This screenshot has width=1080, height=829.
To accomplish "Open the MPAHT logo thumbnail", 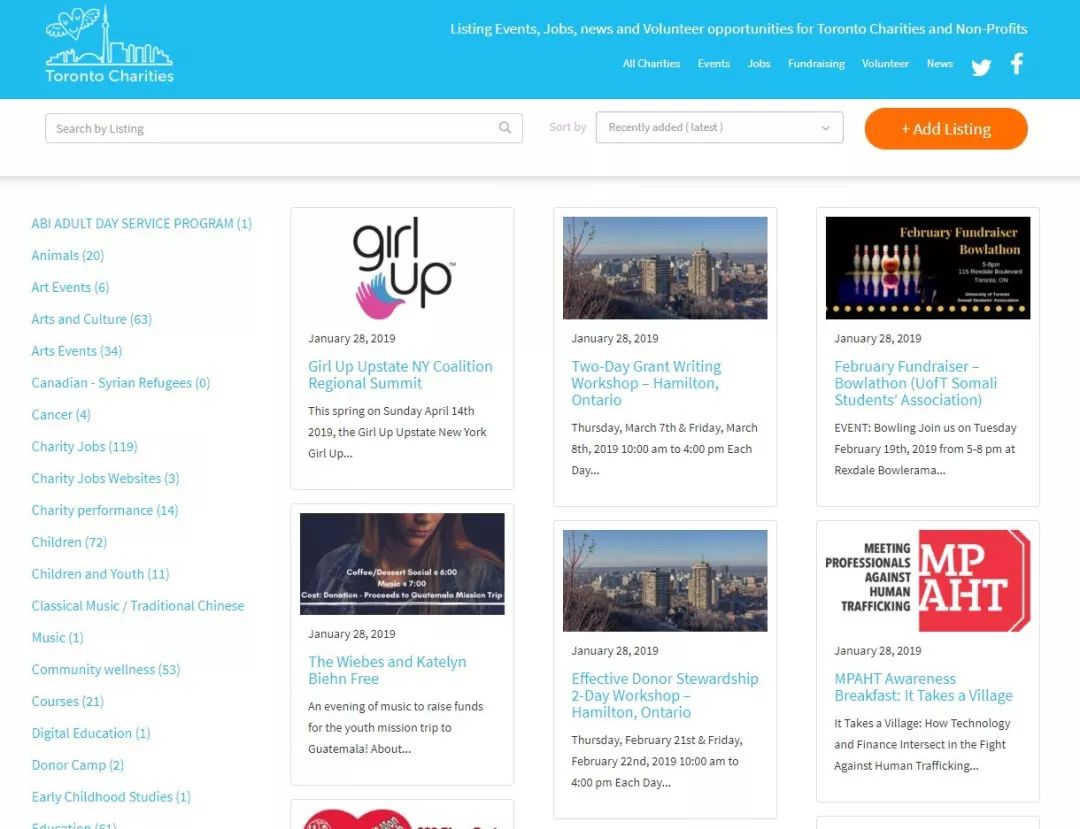I will (x=928, y=580).
